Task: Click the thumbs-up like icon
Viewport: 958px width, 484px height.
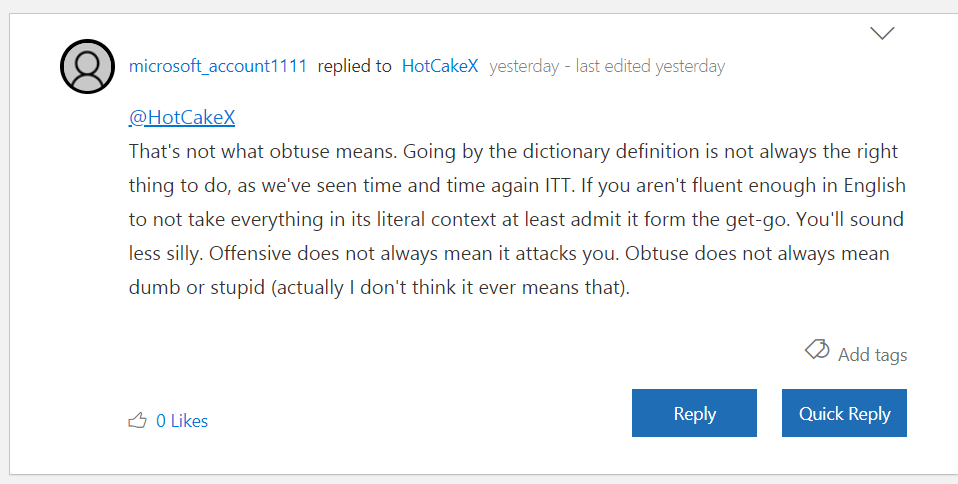Action: (137, 420)
